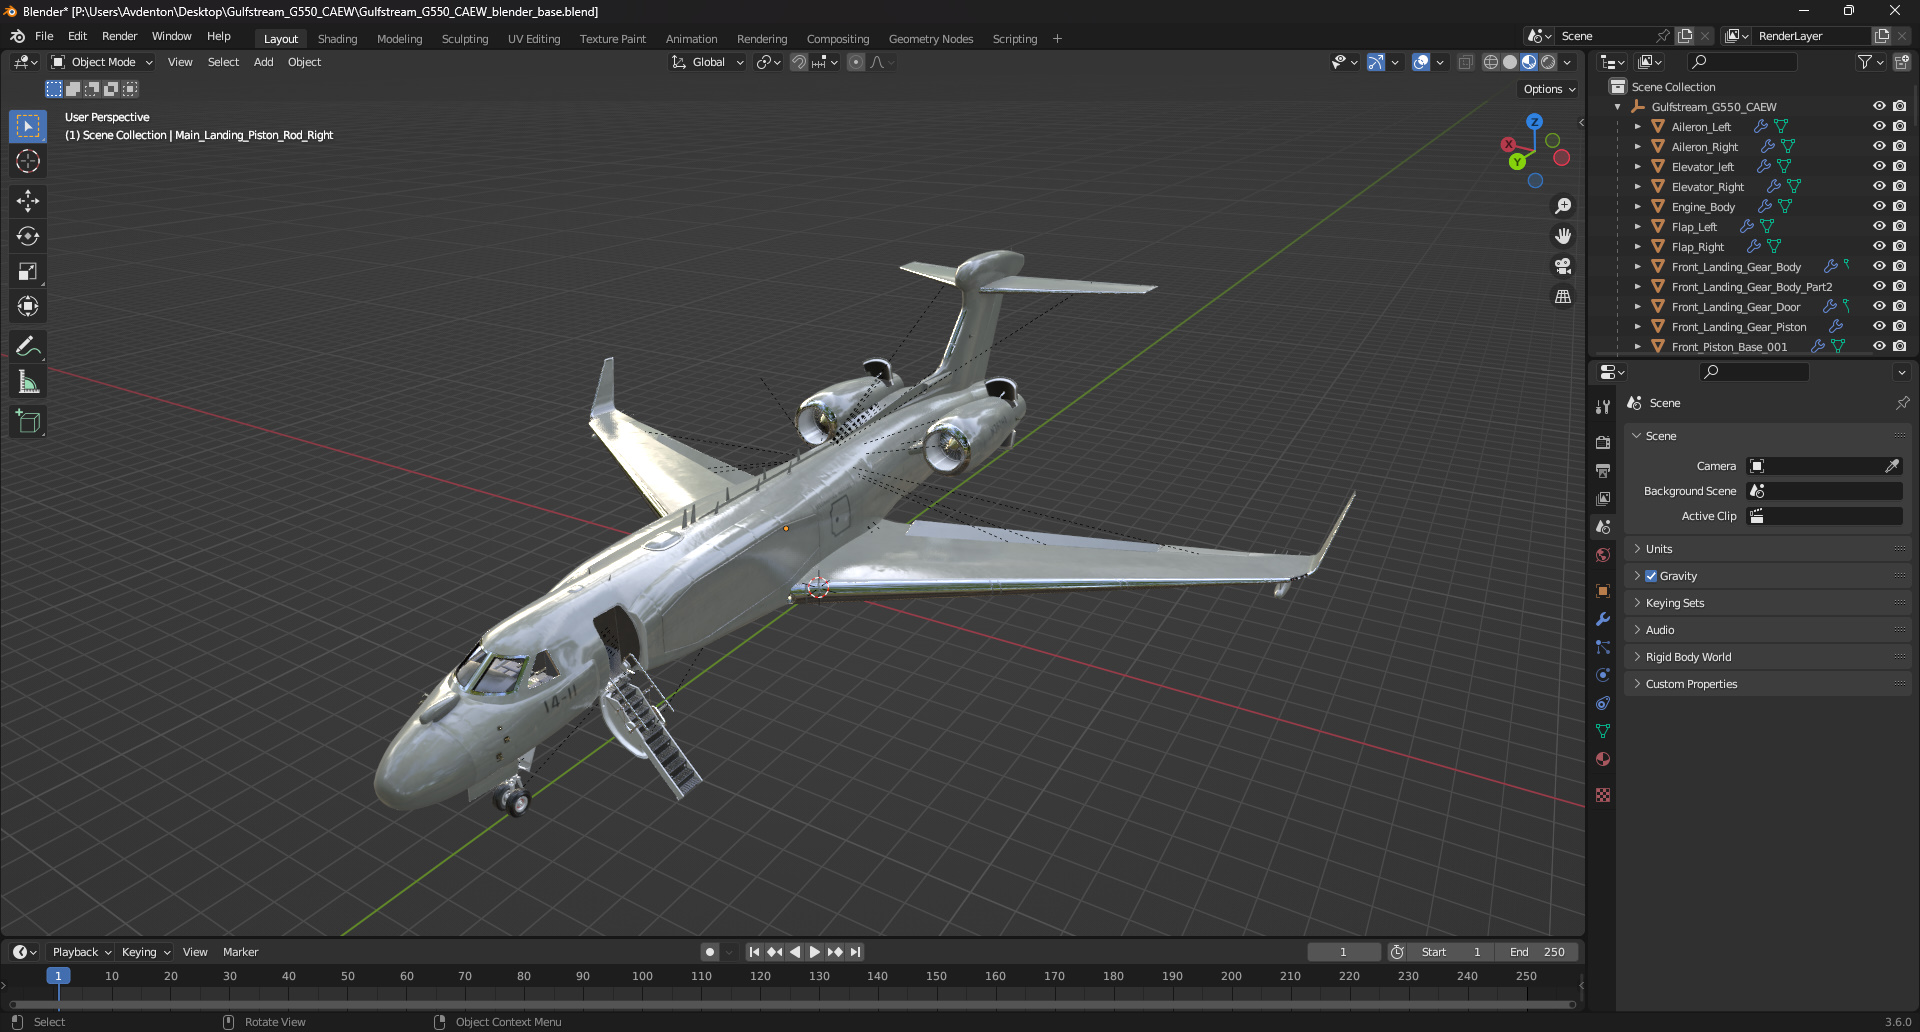Open the viewport Options dropdown
This screenshot has width=1920, height=1032.
(x=1548, y=89)
